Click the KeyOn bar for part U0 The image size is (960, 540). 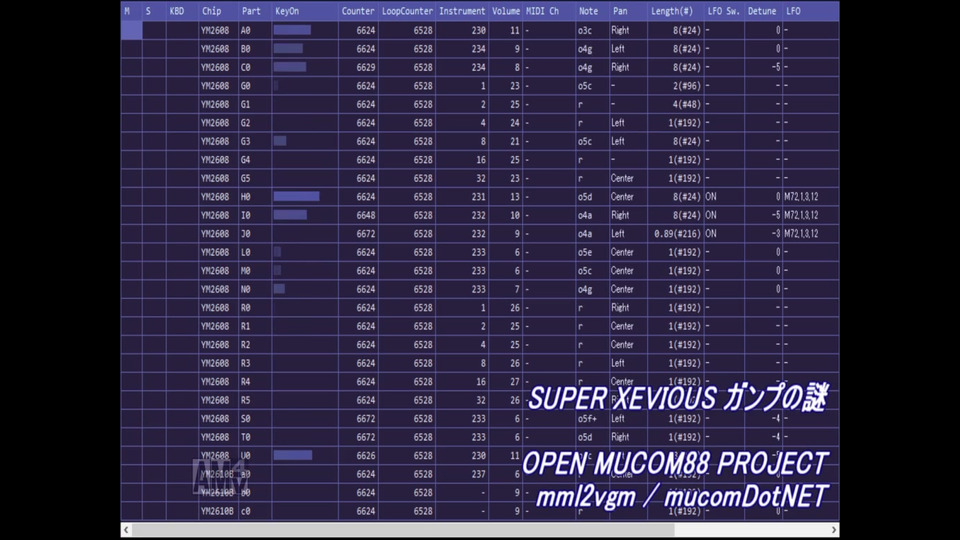tap(293, 455)
